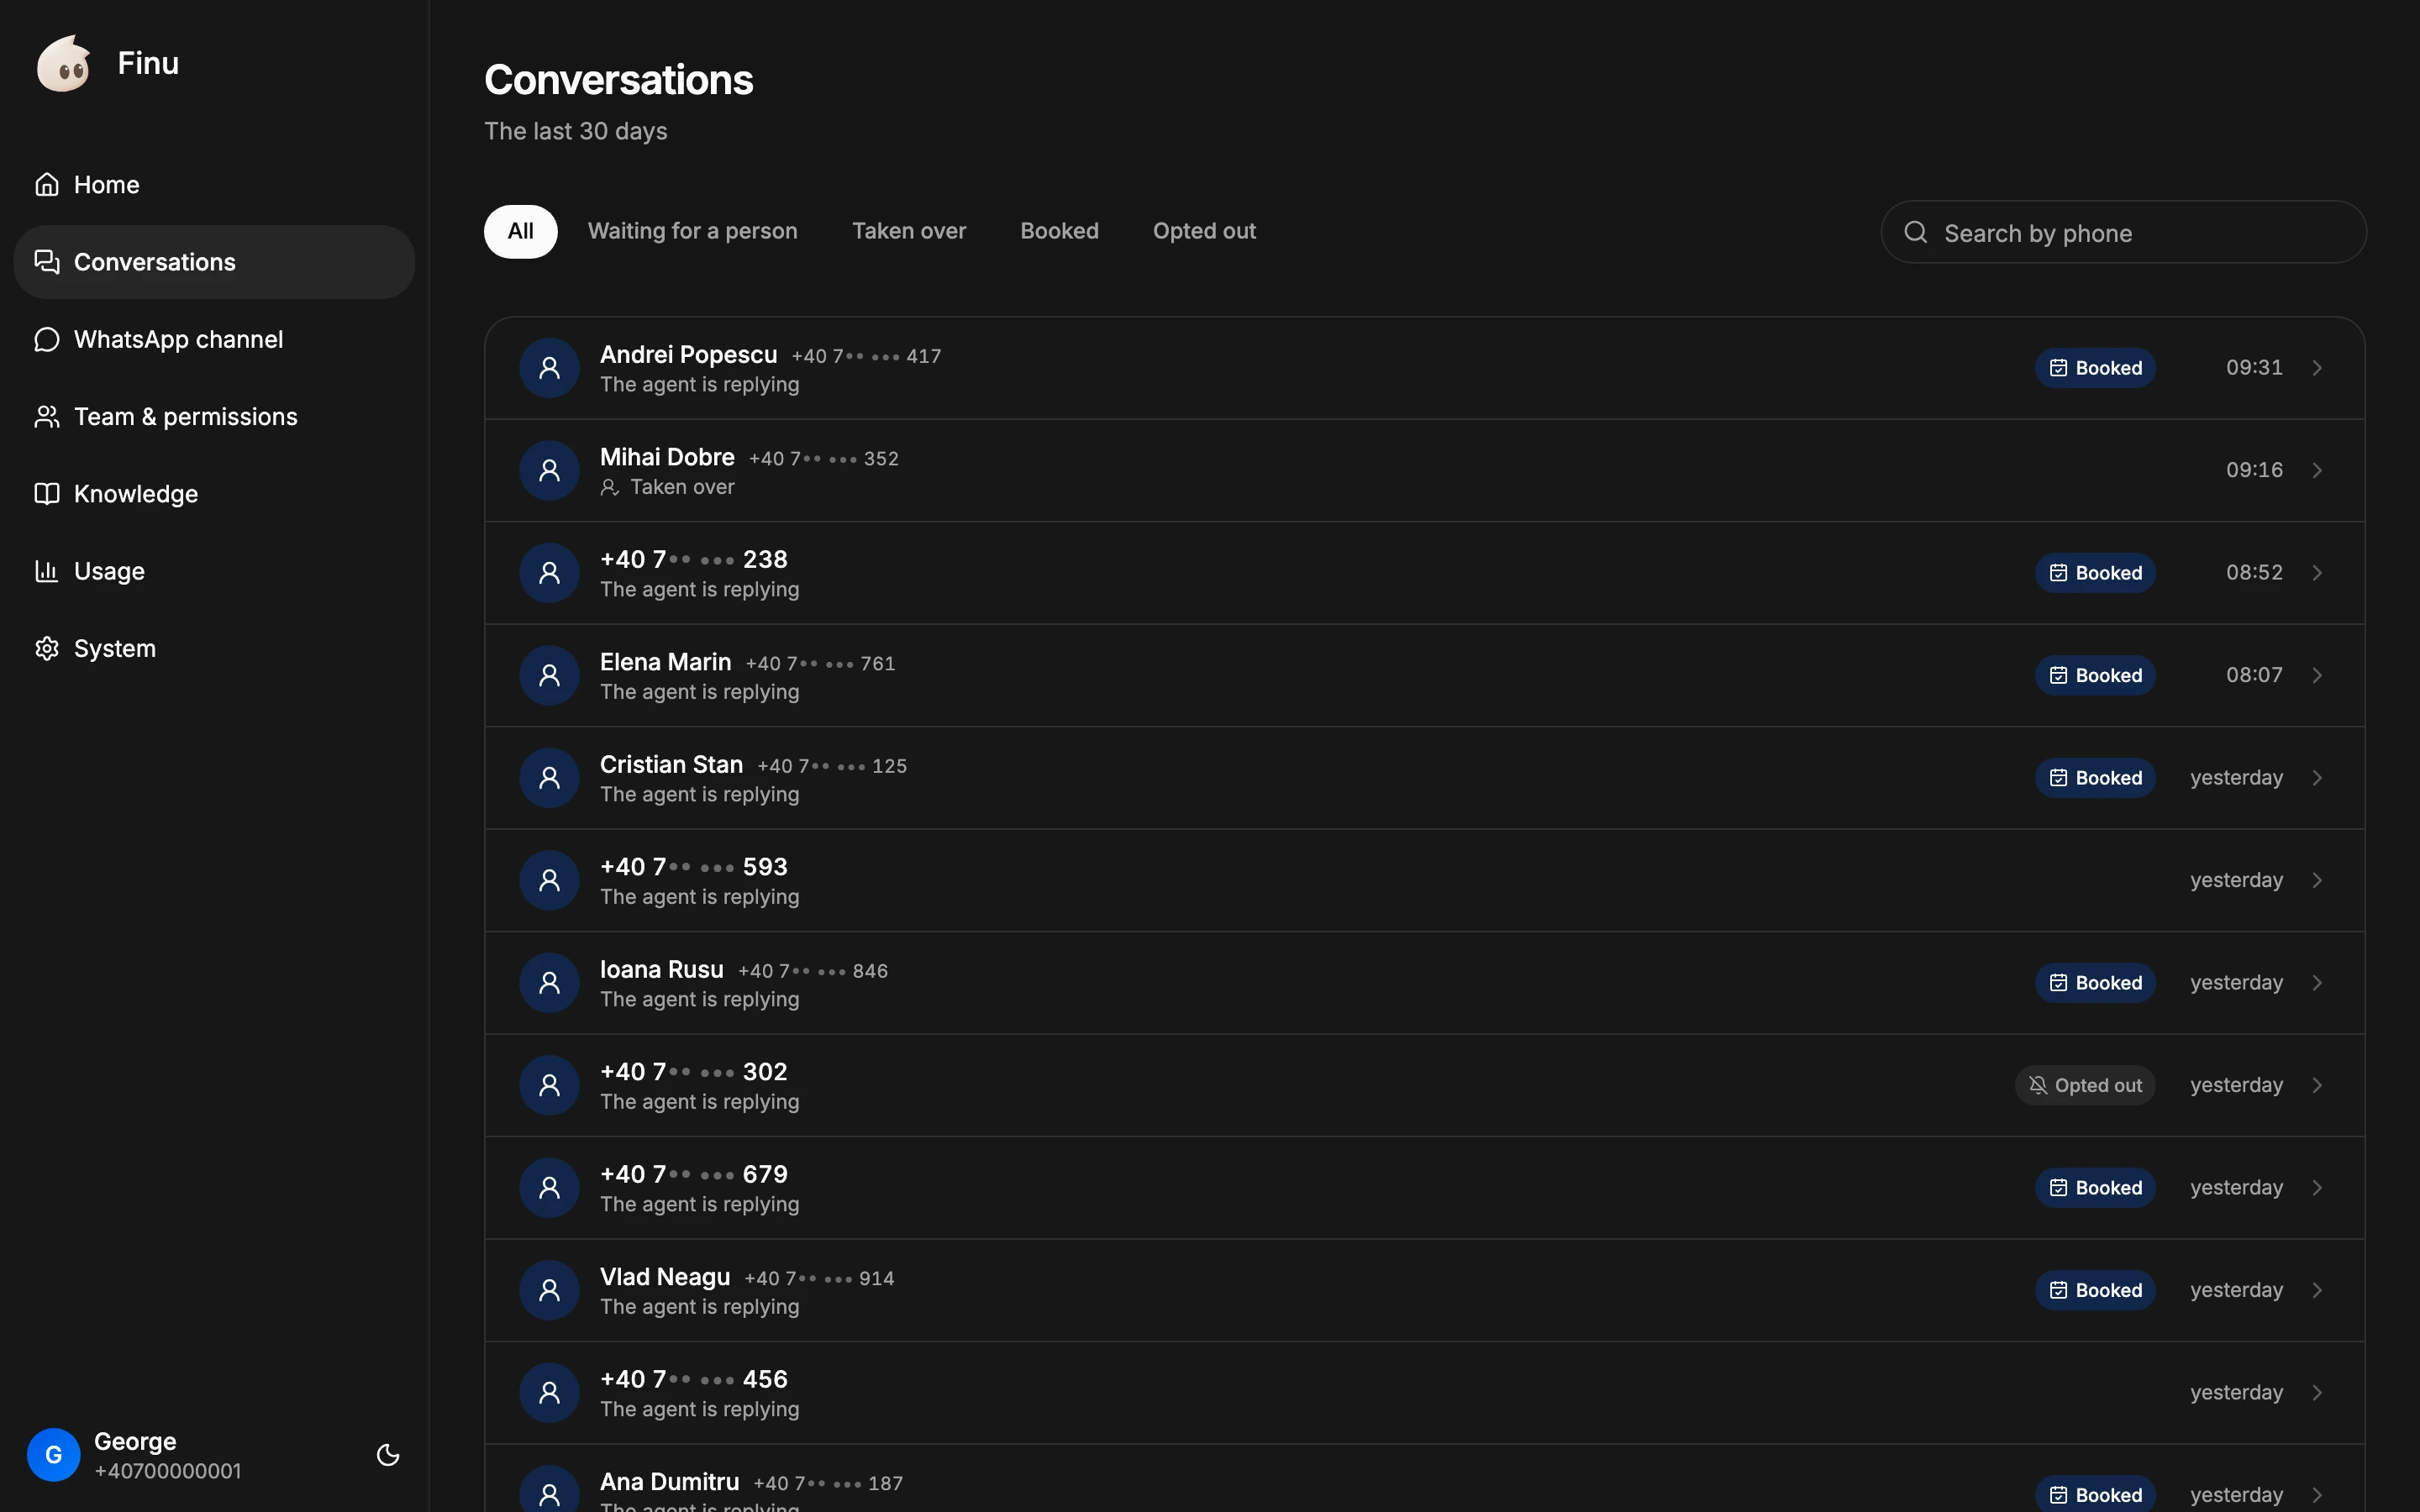This screenshot has width=2420, height=1512.
Task: Open the Knowledge section
Action: point(214,494)
